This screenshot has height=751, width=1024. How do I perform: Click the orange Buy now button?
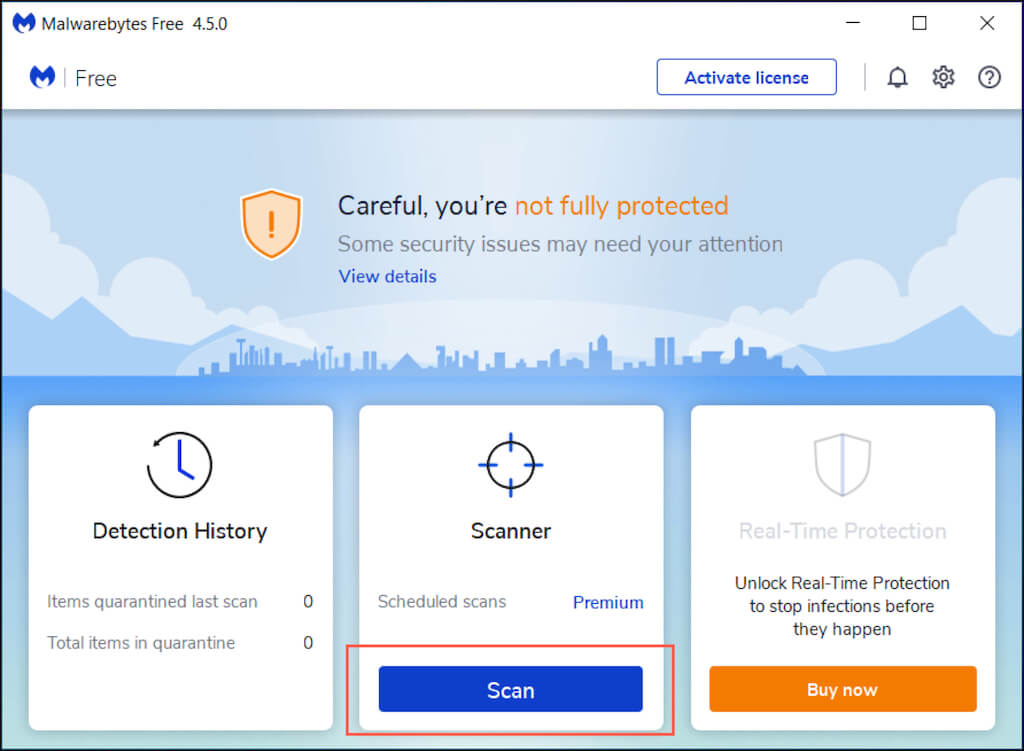point(842,689)
